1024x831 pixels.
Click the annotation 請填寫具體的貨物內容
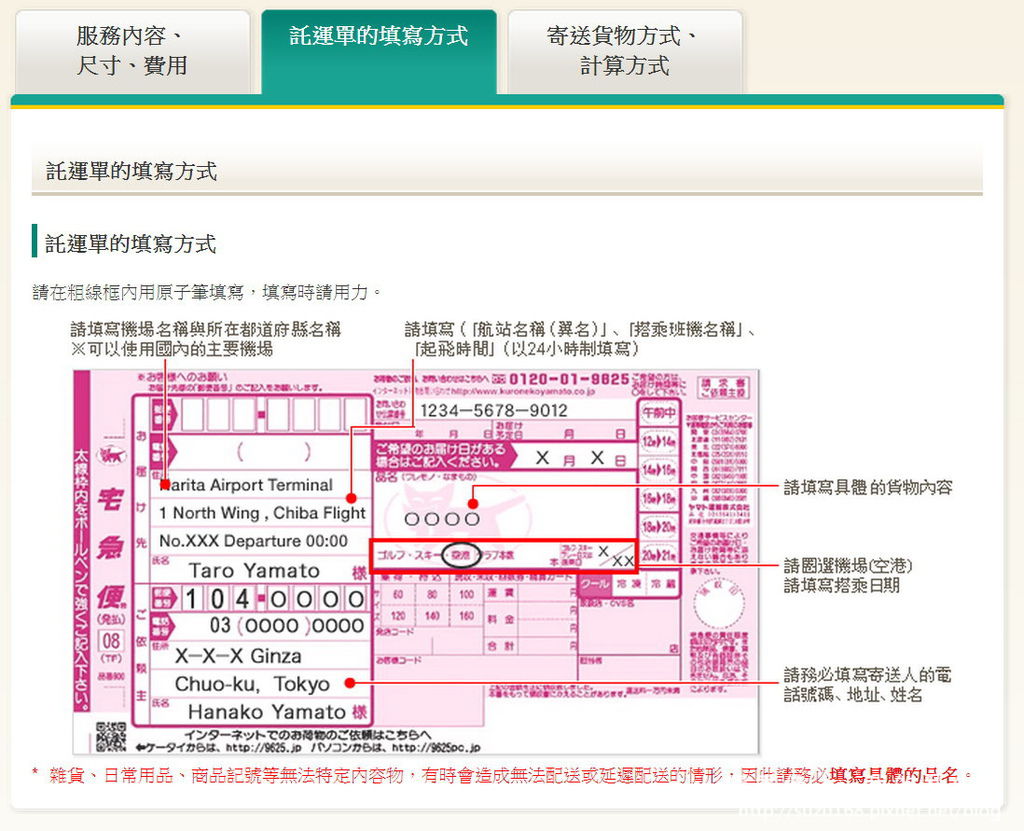(x=868, y=487)
